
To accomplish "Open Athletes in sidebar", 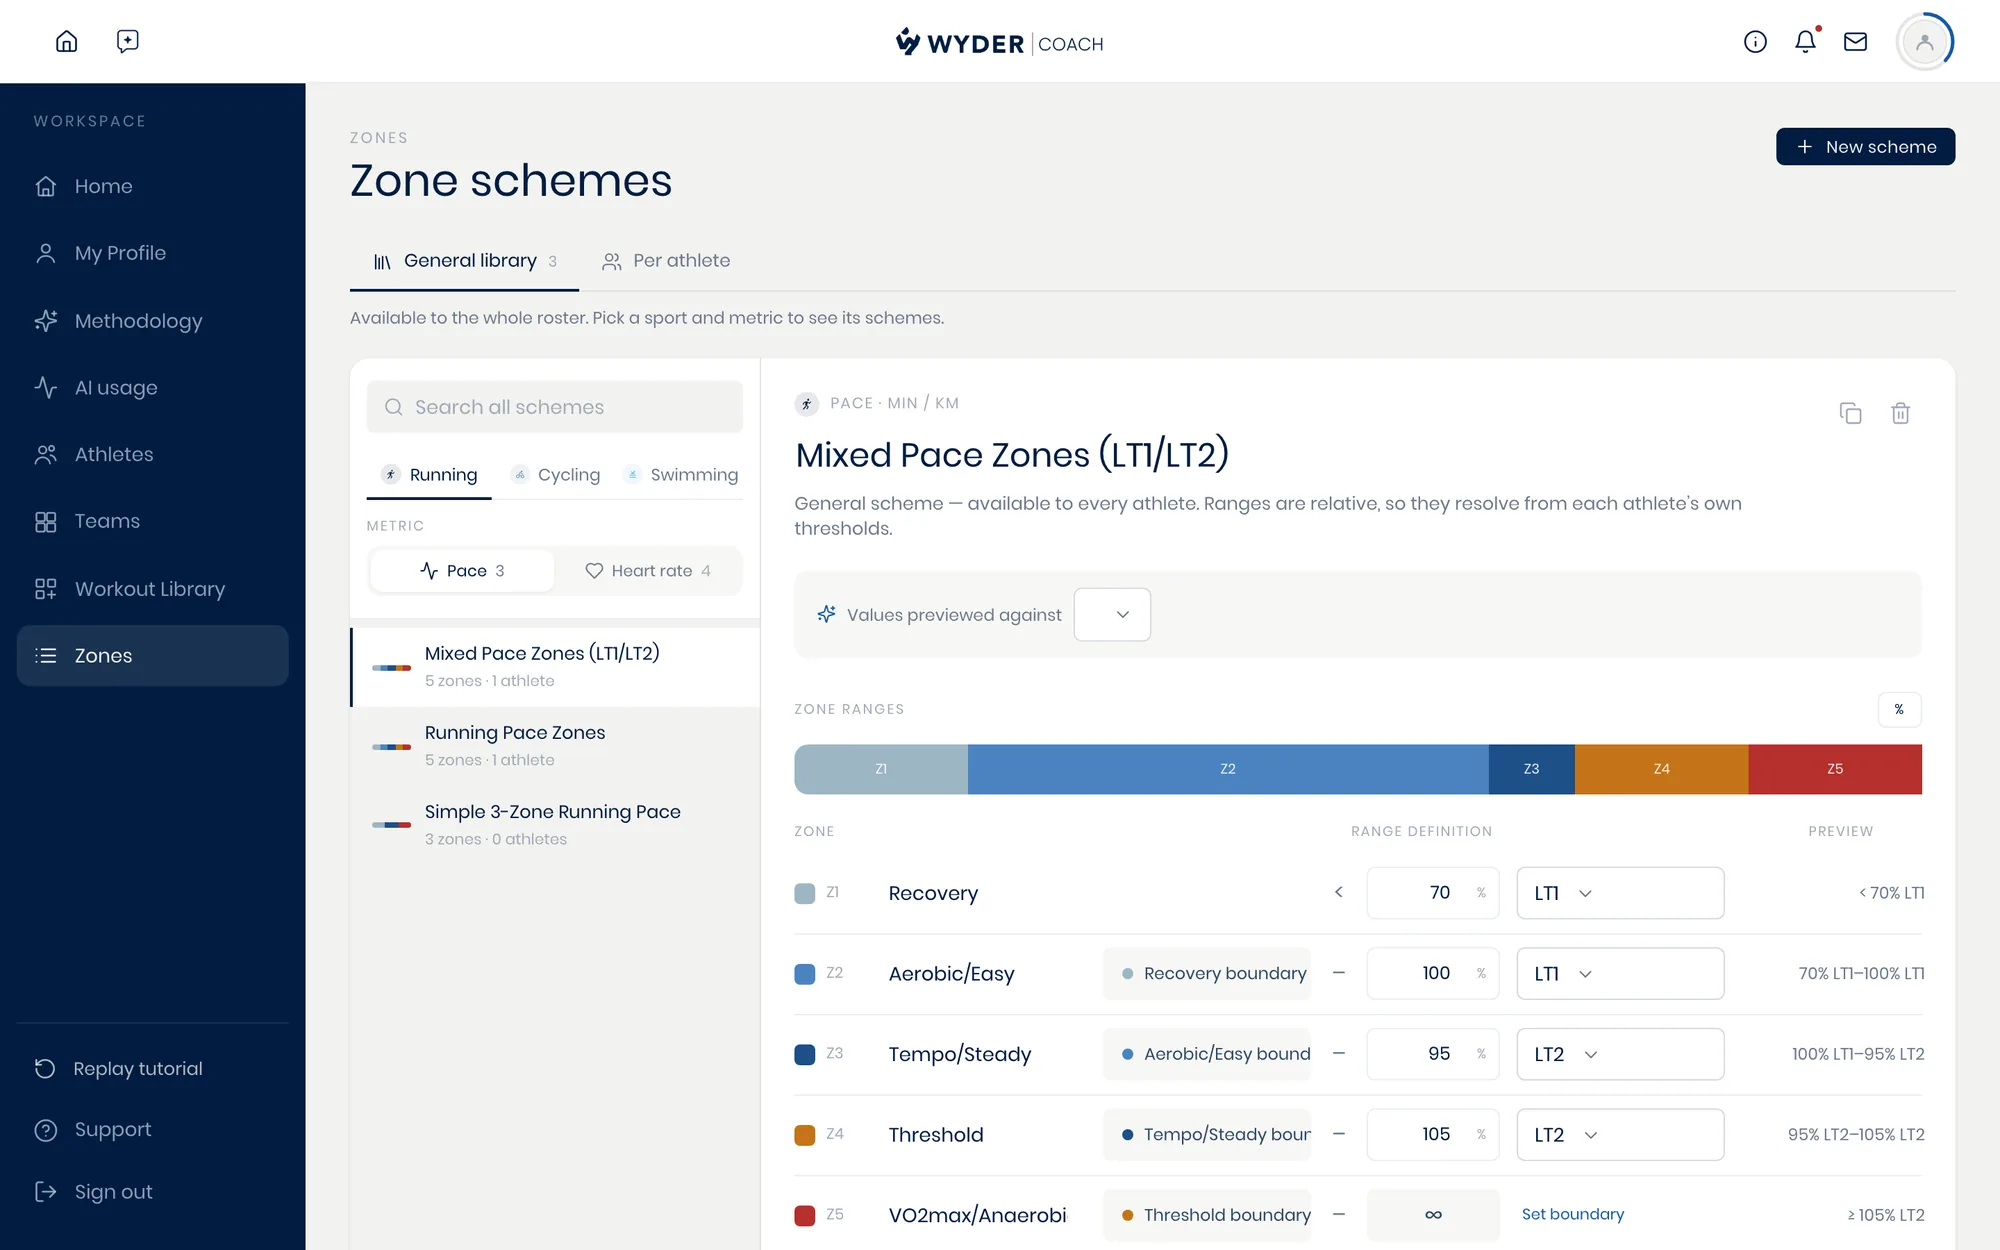I will pyautogui.click(x=152, y=454).
